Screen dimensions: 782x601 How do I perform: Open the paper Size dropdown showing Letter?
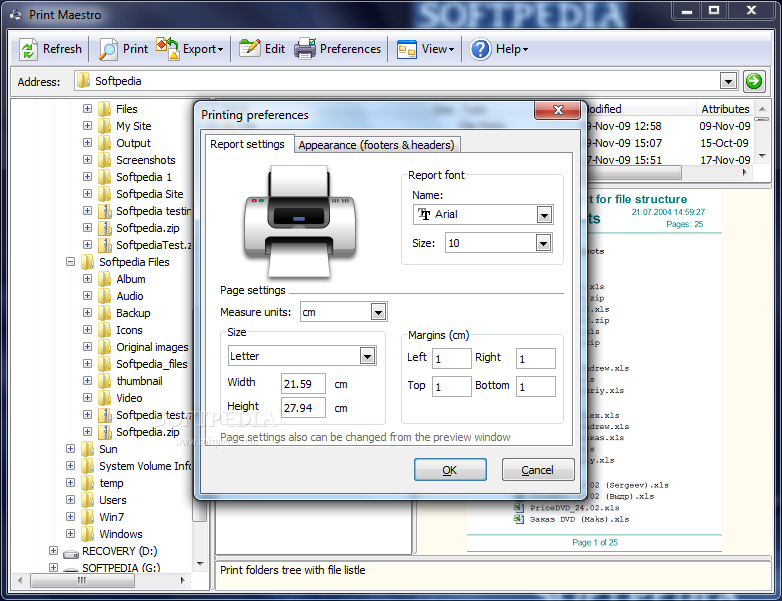pos(368,356)
